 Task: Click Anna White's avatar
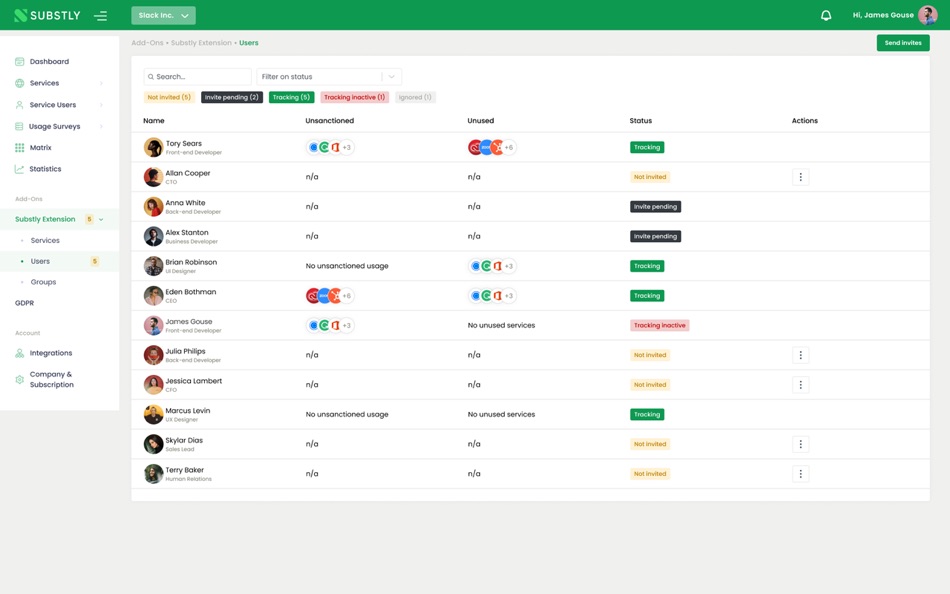click(153, 207)
